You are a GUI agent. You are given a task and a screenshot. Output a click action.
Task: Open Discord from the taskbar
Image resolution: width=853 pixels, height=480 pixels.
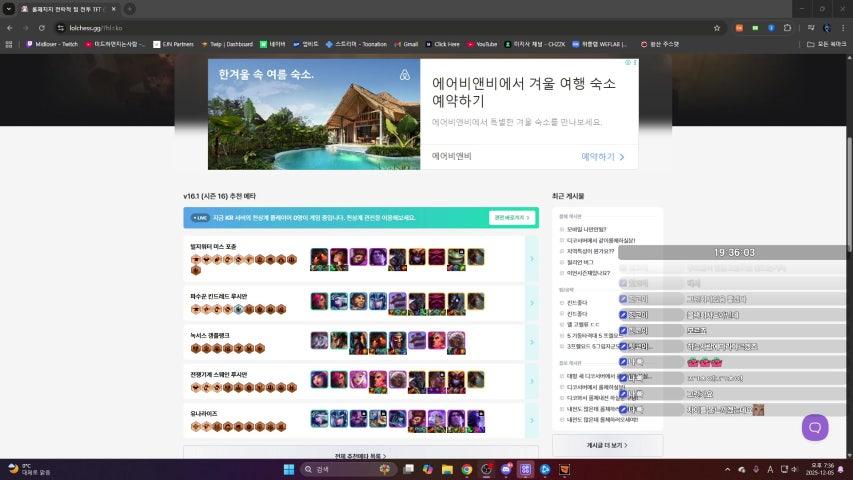pos(506,469)
